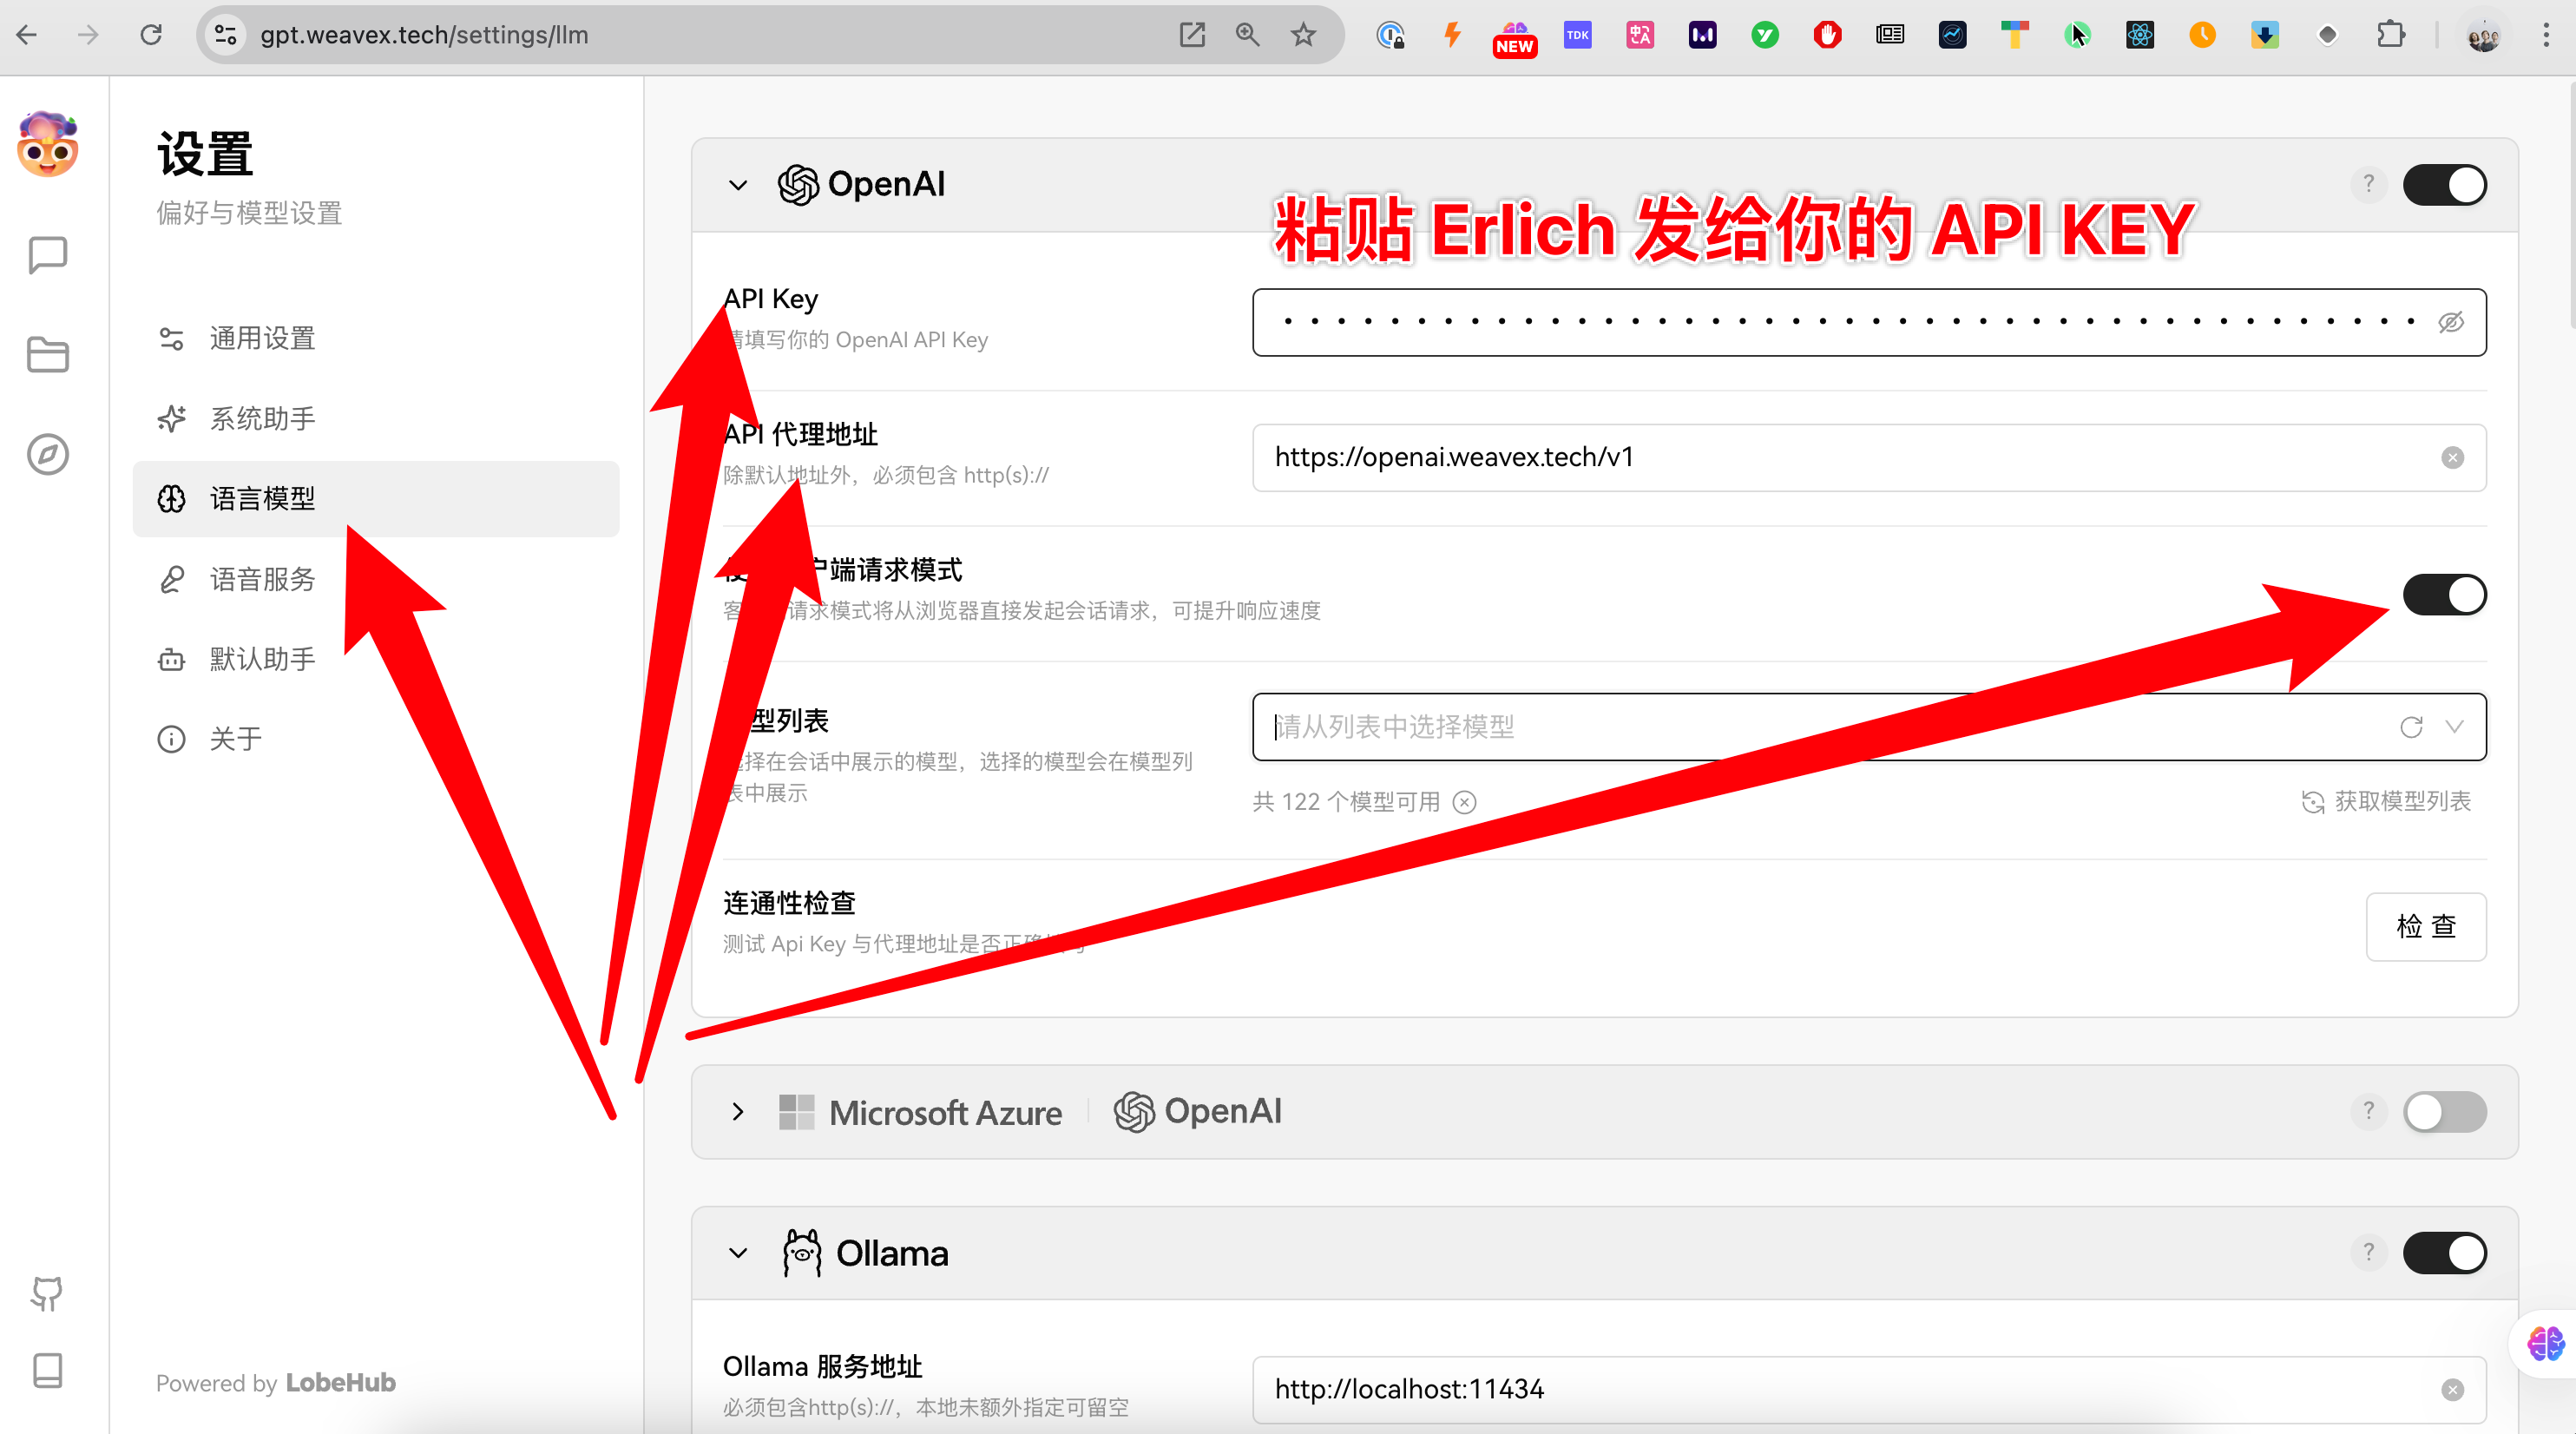Expand the Microsoft Azure section chevron
2576x1434 pixels.
[738, 1112]
